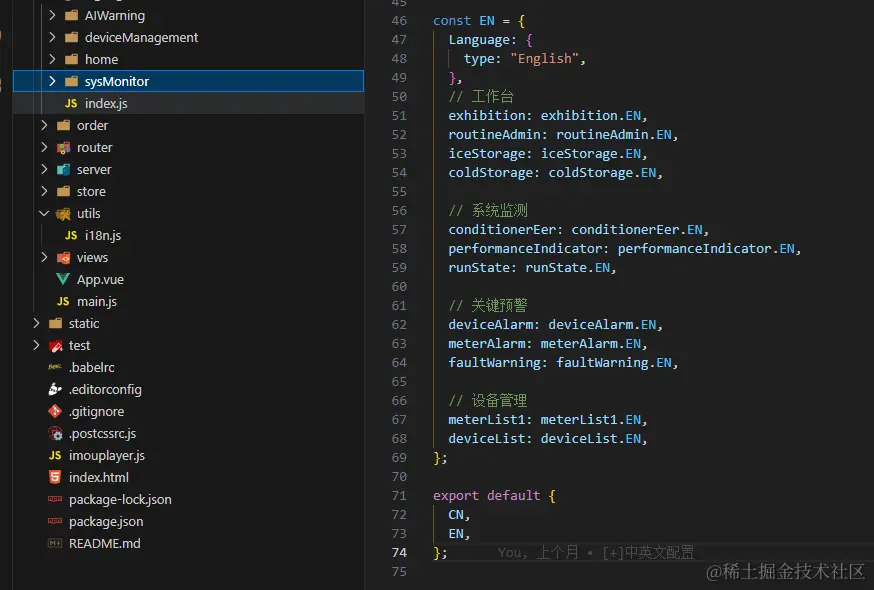The width and height of the screenshot is (874, 590).
Task: Click the utils folder icon
Action: pyautogui.click(x=64, y=214)
